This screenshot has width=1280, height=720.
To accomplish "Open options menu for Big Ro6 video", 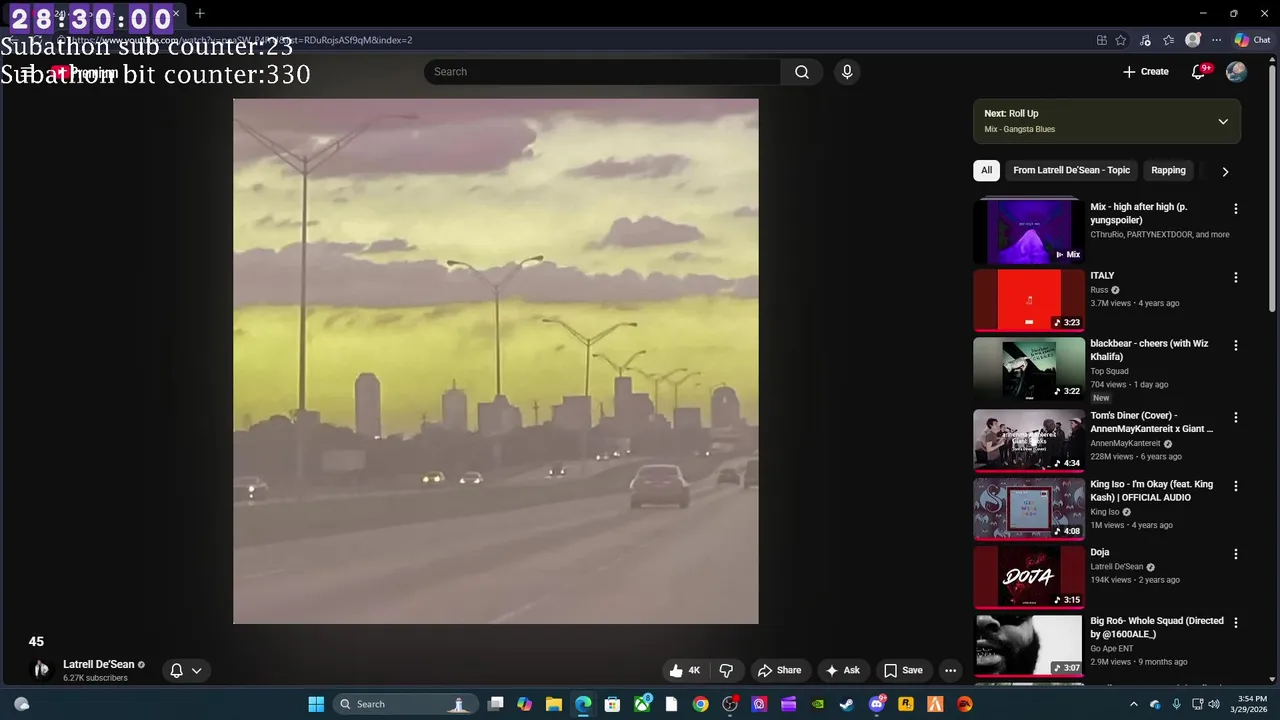I will coord(1235,622).
